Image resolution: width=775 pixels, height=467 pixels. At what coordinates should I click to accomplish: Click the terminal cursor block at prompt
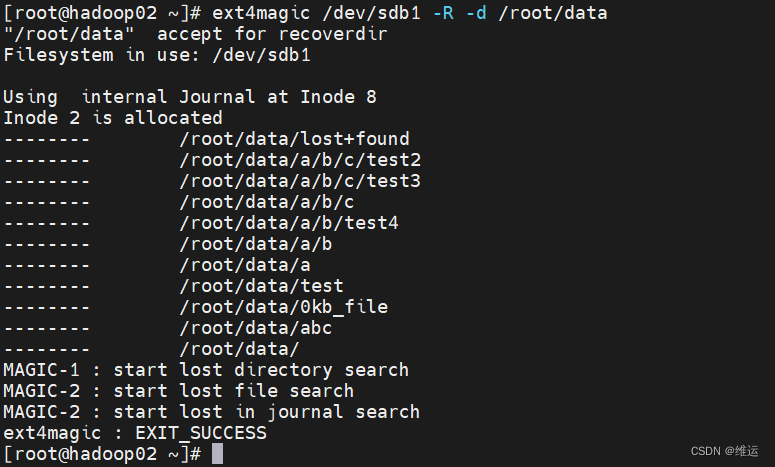pyautogui.click(x=217, y=454)
